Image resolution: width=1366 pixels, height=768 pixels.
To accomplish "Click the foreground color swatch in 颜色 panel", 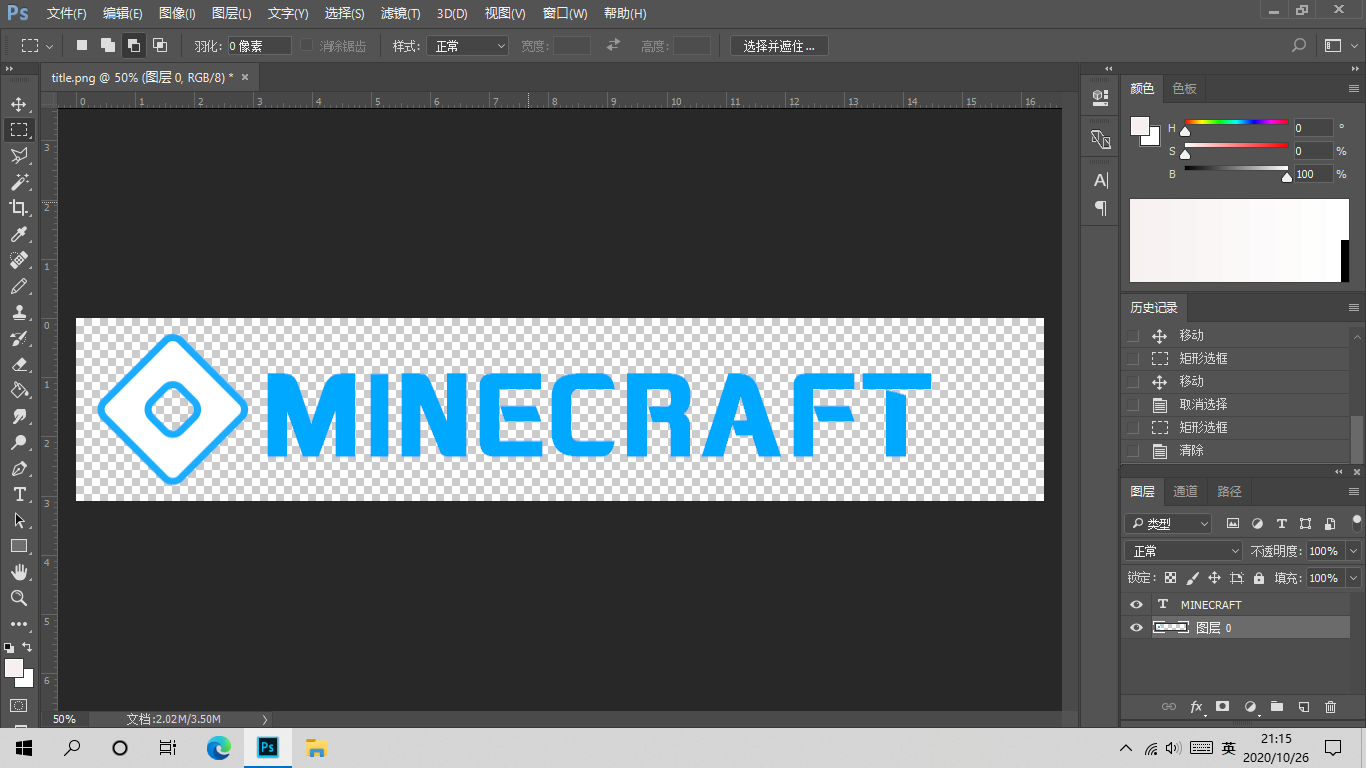I will (x=1140, y=126).
